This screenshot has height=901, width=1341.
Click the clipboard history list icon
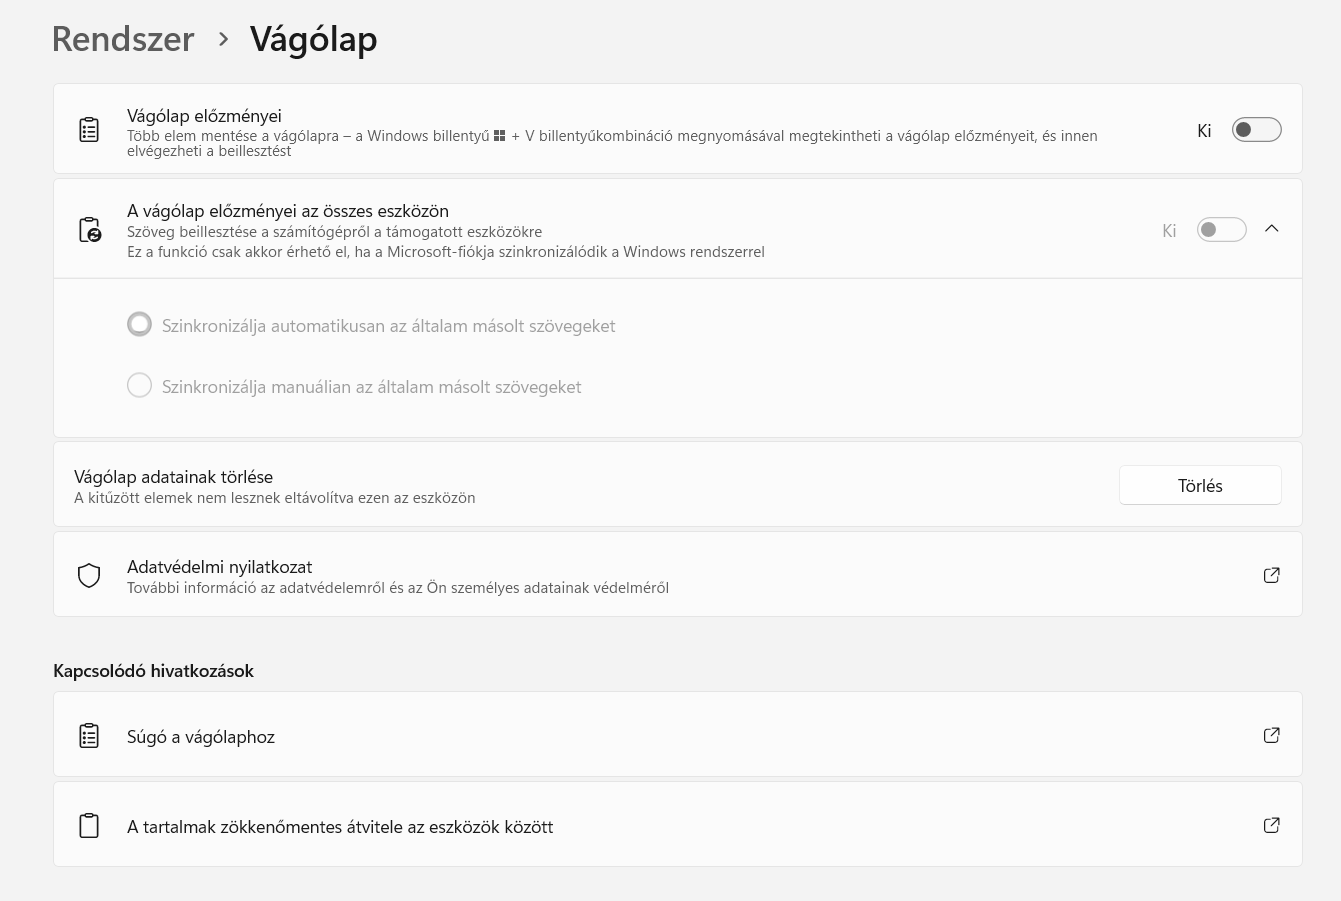tap(89, 130)
